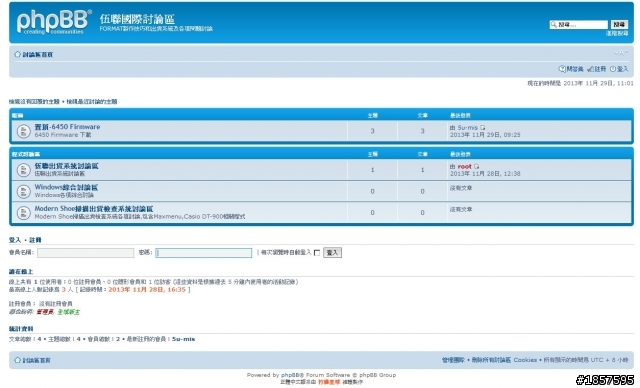Click forum status icon for Windows綜合討論區
The height and width of the screenshot is (388, 640).
point(24,191)
